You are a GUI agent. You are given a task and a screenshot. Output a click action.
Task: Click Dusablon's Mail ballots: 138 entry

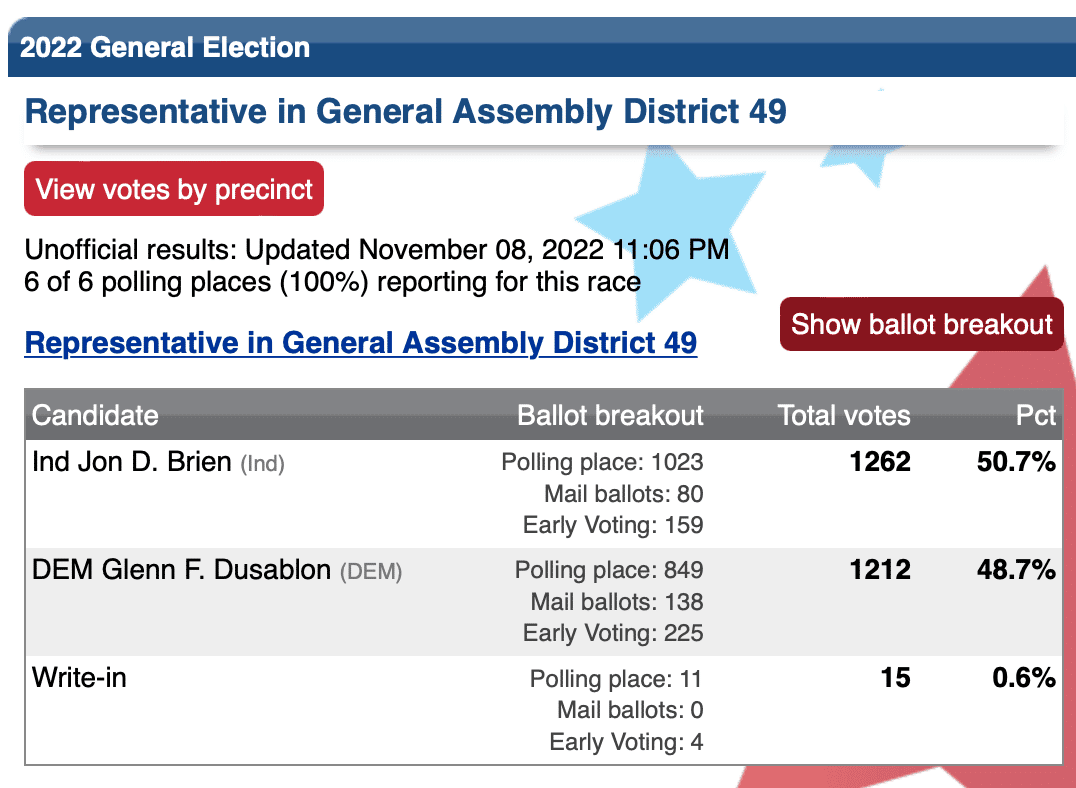(617, 601)
